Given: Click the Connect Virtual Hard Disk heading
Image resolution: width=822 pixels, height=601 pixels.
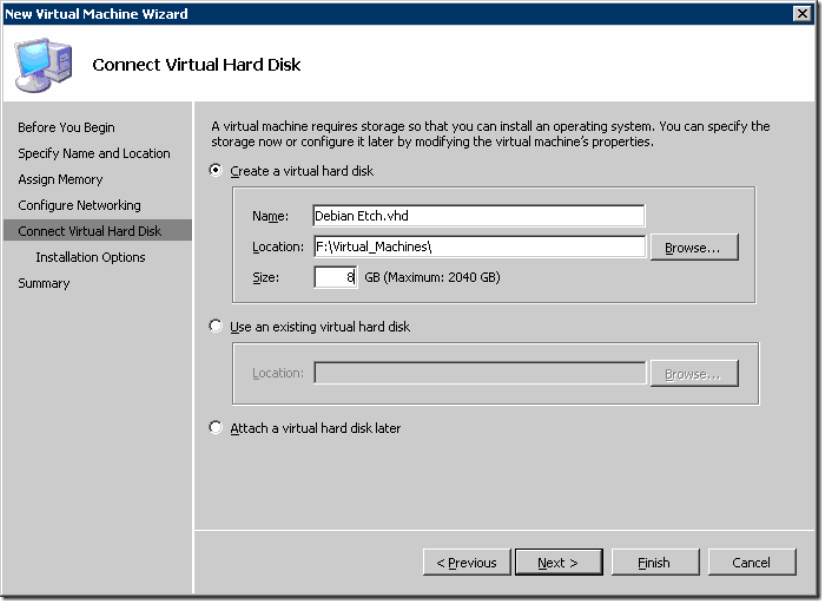Looking at the screenshot, I should coord(196,65).
